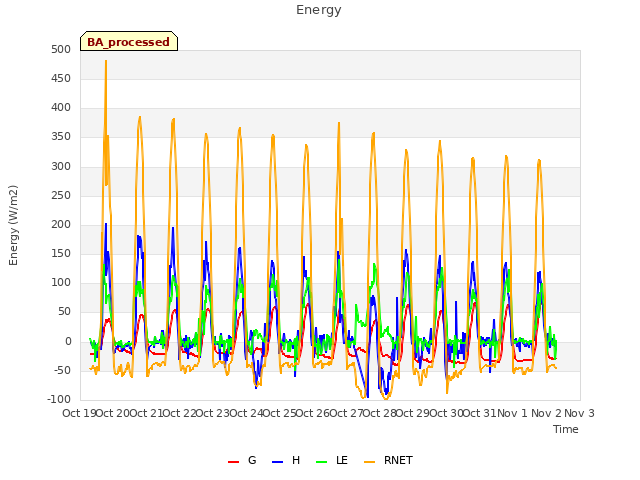Click the blue H legend color marker
The width and height of the screenshot is (640, 480).
278,462
